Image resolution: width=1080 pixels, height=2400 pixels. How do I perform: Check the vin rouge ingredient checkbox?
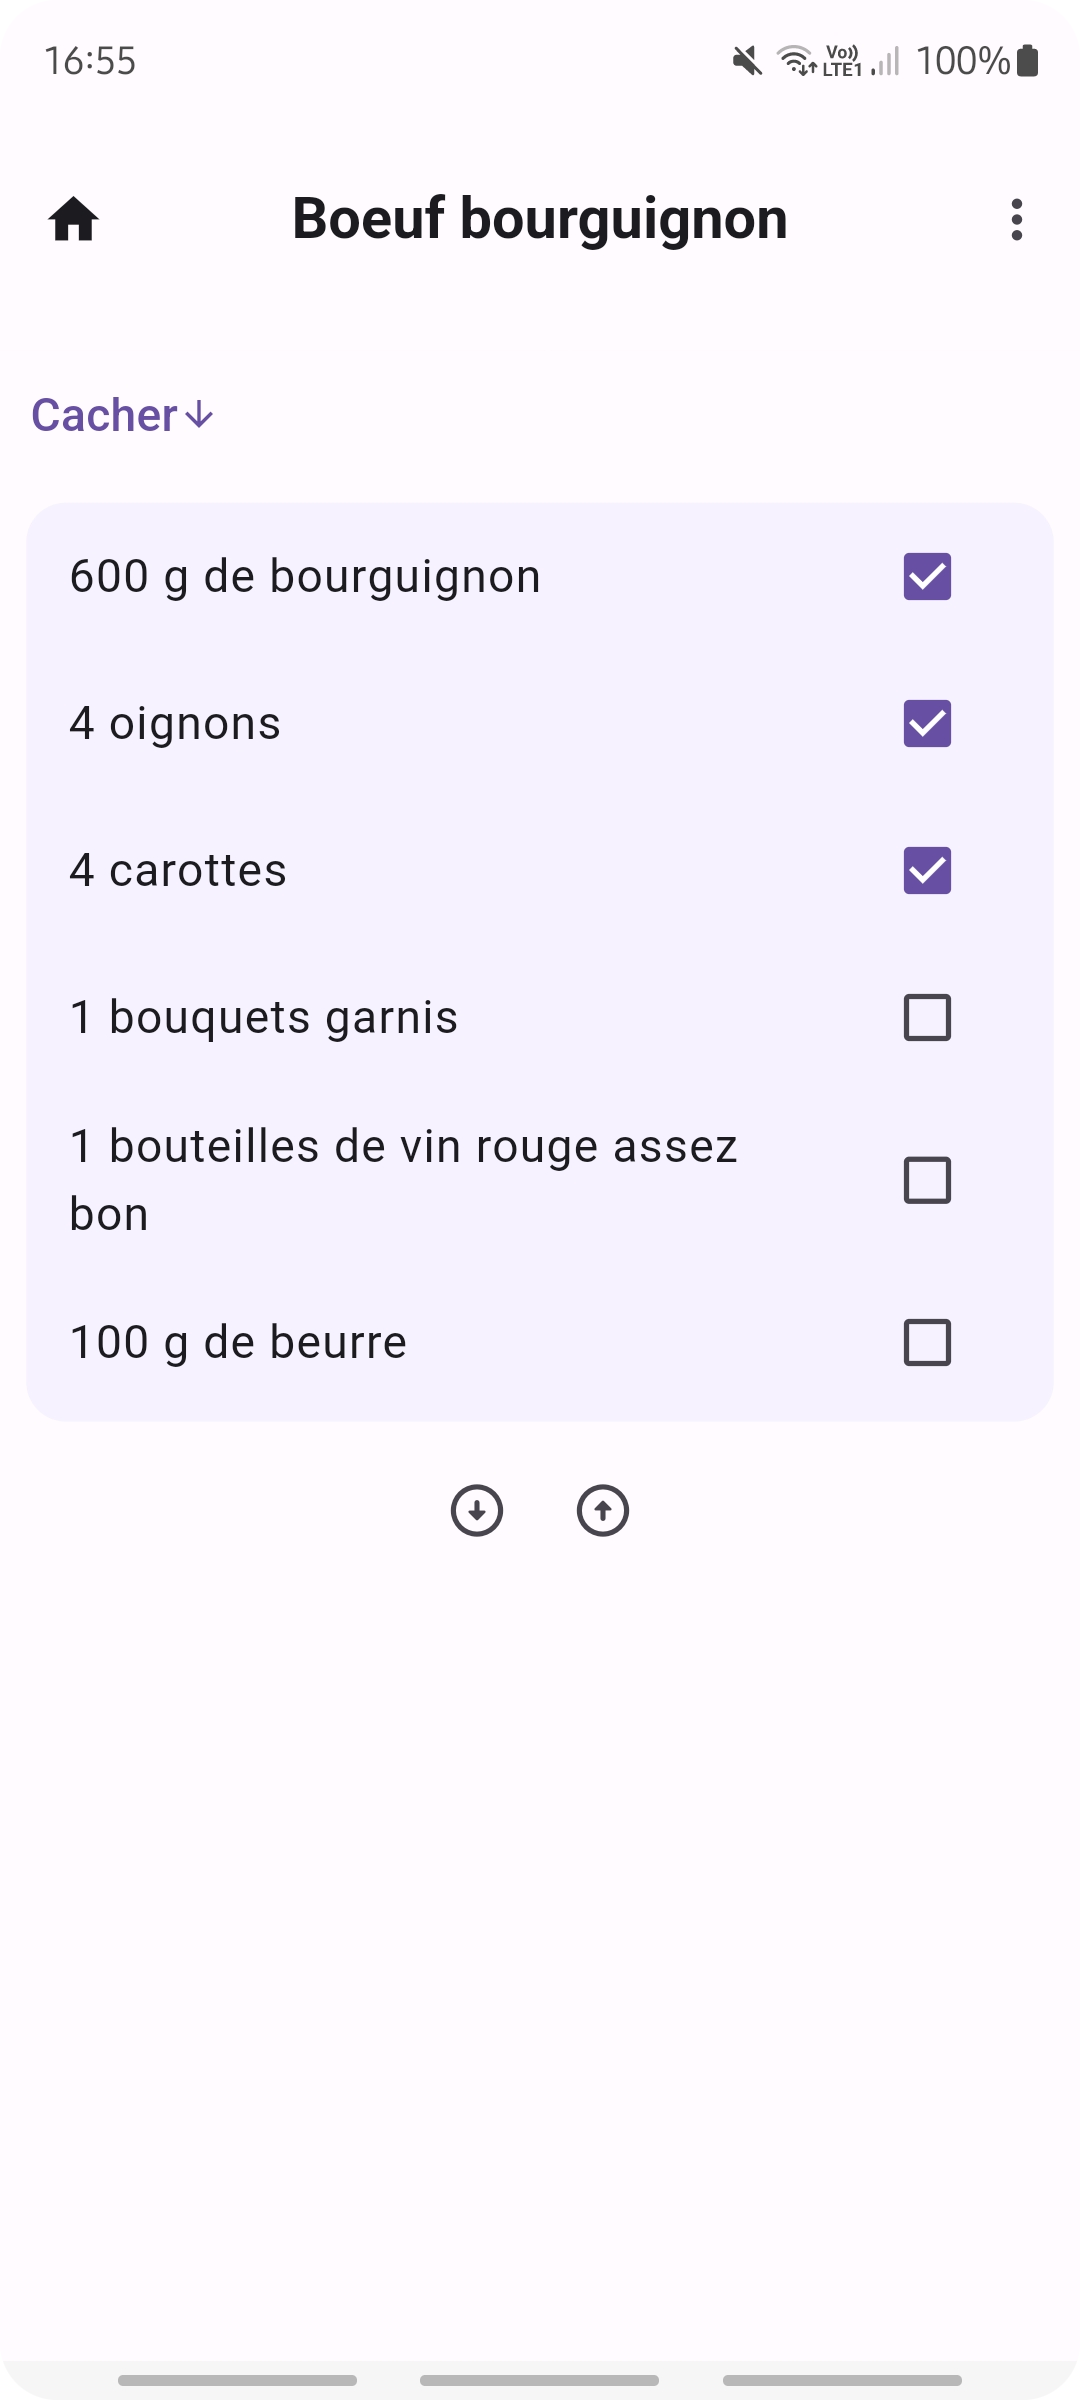click(x=927, y=1180)
